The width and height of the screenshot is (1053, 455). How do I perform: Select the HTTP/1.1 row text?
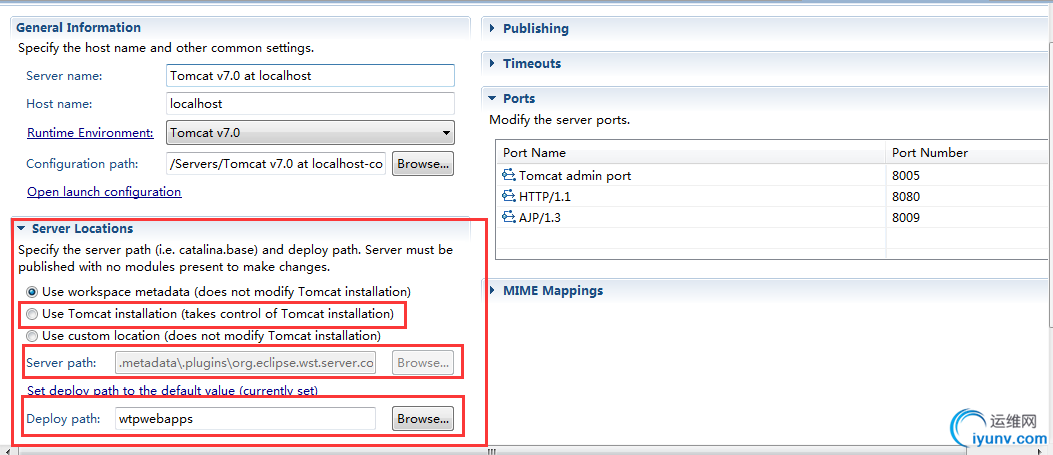[x=545, y=197]
